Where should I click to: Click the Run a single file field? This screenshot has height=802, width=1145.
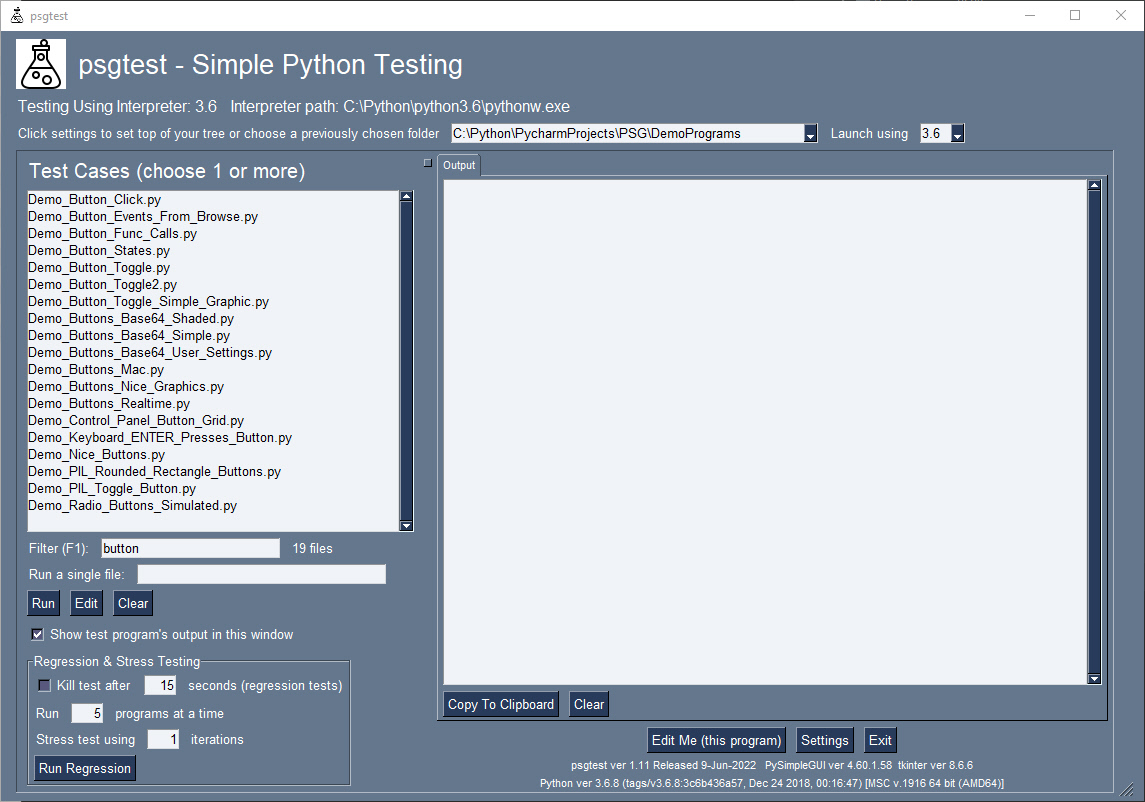click(x=261, y=574)
